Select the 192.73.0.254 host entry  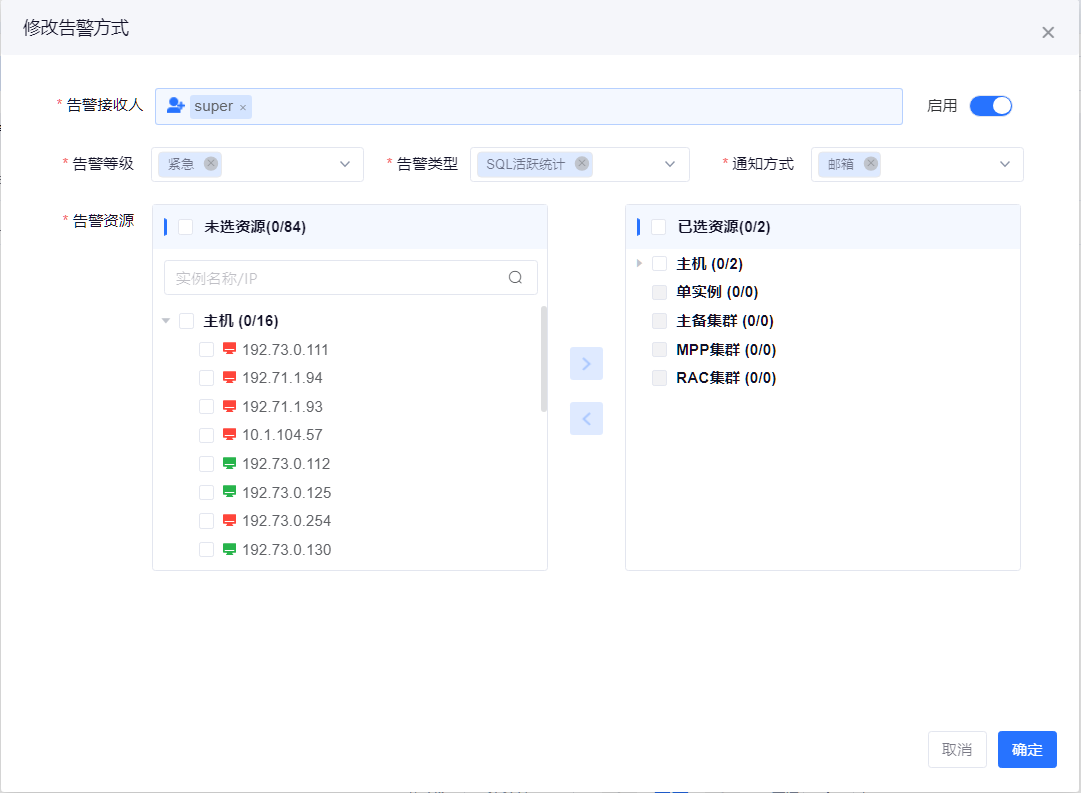286,521
